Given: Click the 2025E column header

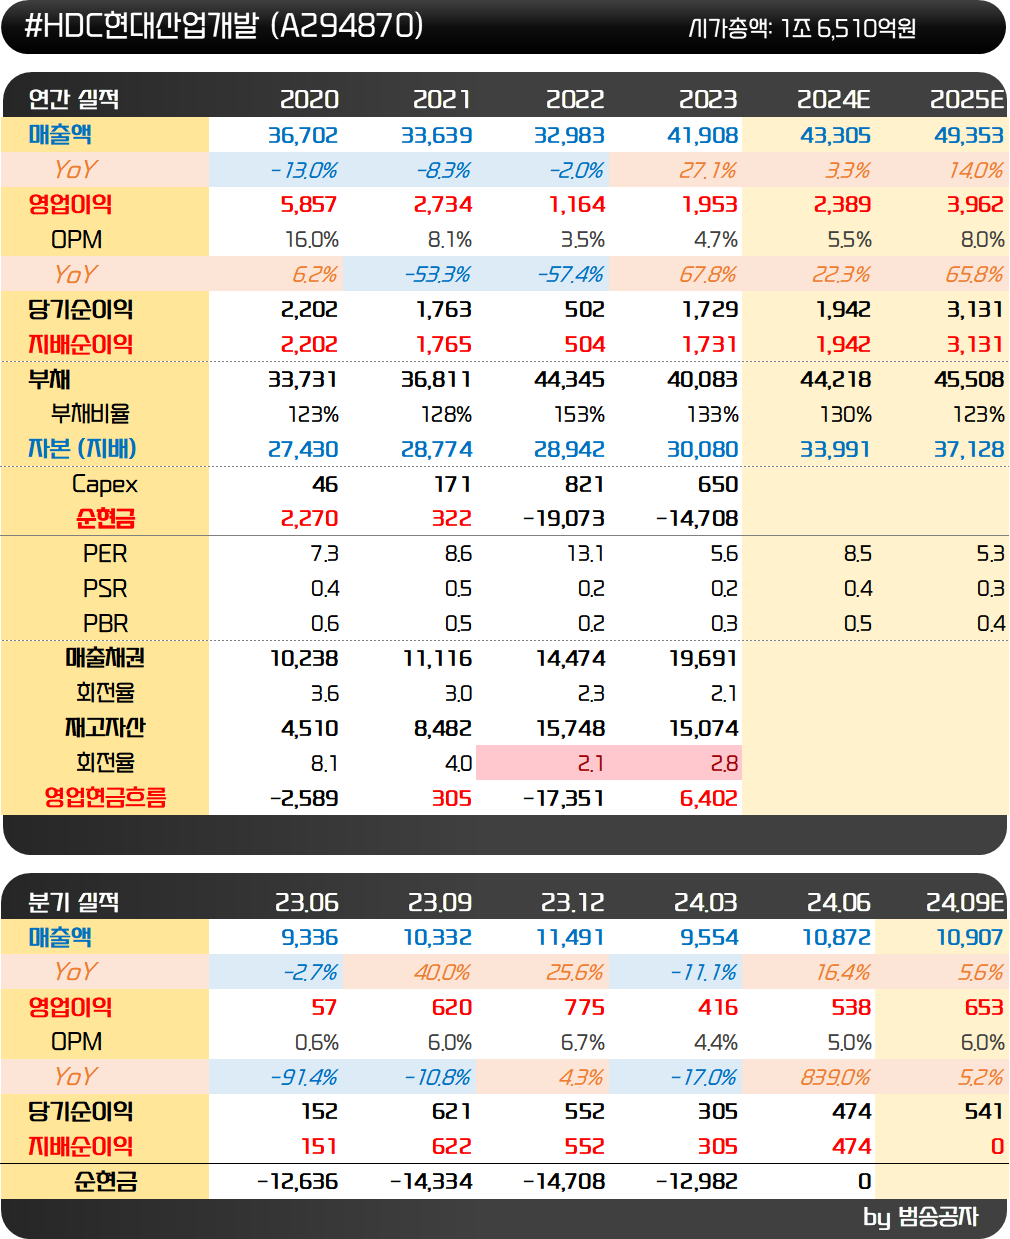Looking at the screenshot, I should pyautogui.click(x=967, y=99).
